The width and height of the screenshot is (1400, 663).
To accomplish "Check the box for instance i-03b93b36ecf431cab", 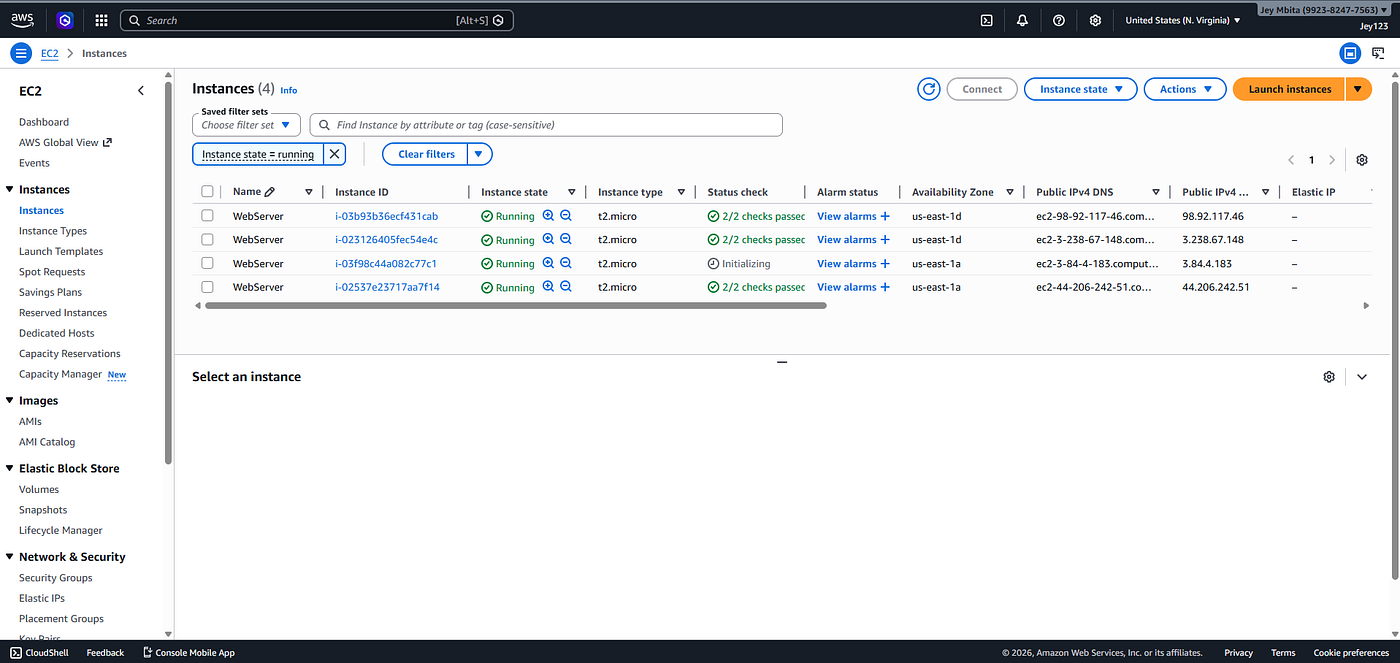I will click(x=207, y=216).
